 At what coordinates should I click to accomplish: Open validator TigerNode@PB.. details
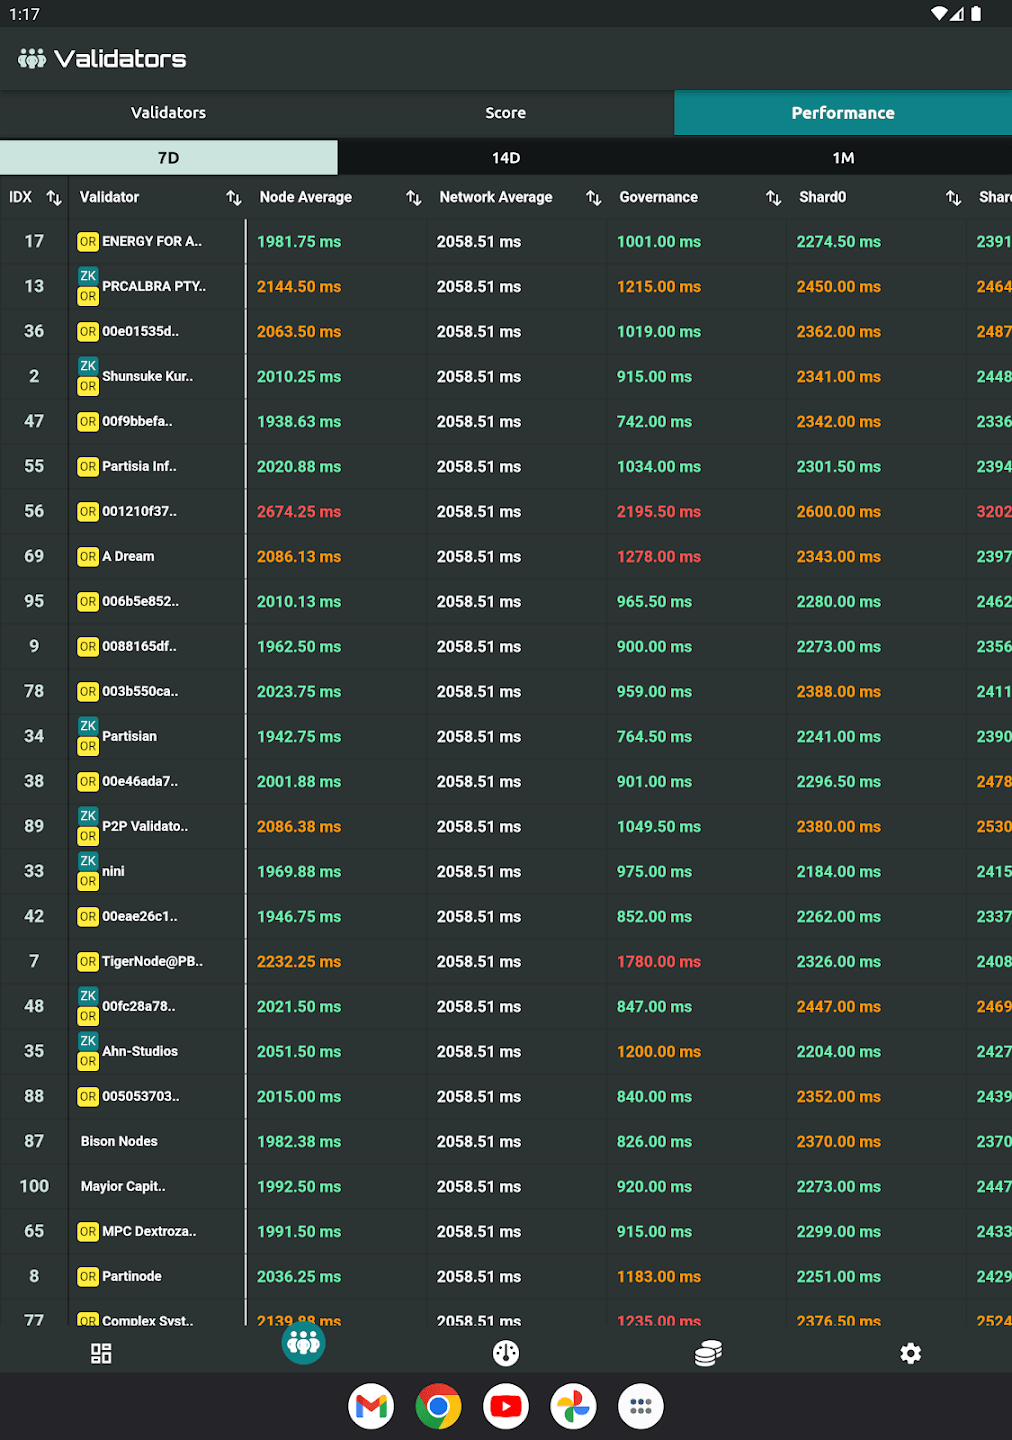[x=150, y=961]
